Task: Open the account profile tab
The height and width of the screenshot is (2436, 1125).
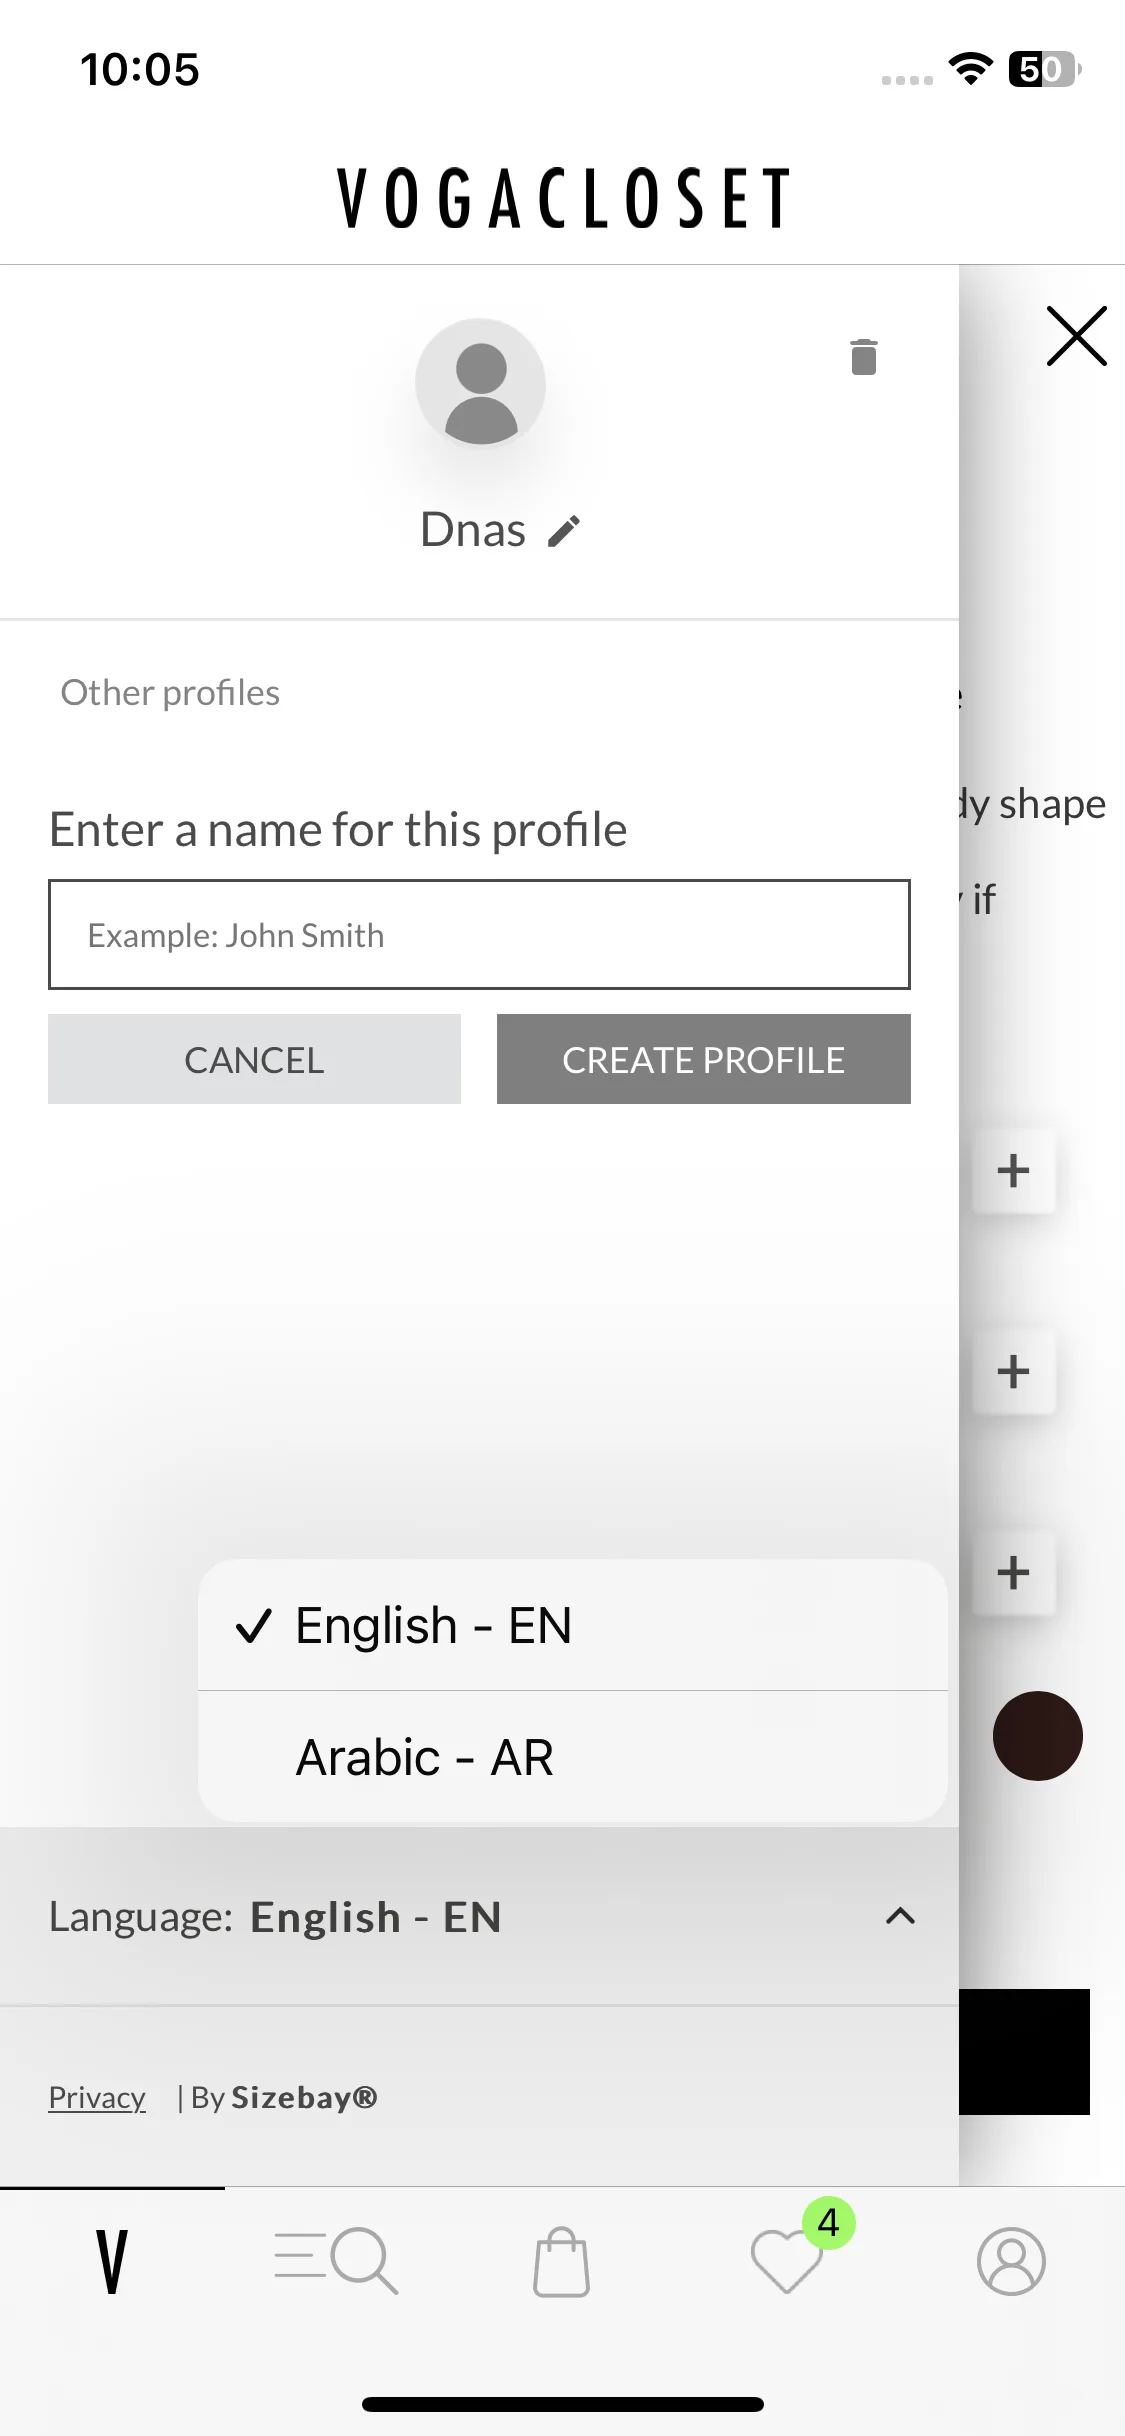Action: pyautogui.click(x=1012, y=2261)
